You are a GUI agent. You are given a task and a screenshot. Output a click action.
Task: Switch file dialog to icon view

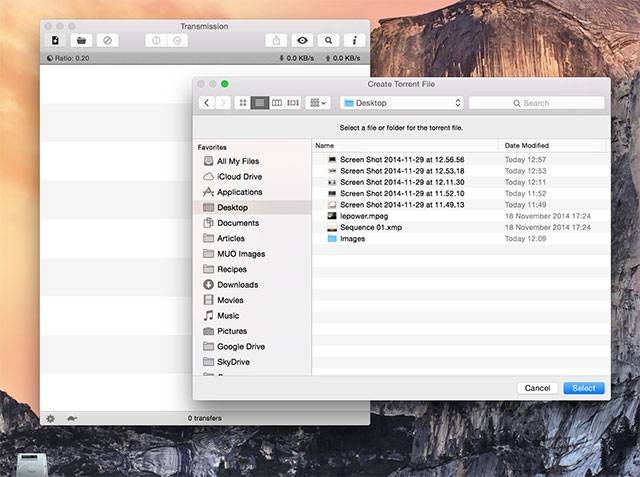pos(243,103)
